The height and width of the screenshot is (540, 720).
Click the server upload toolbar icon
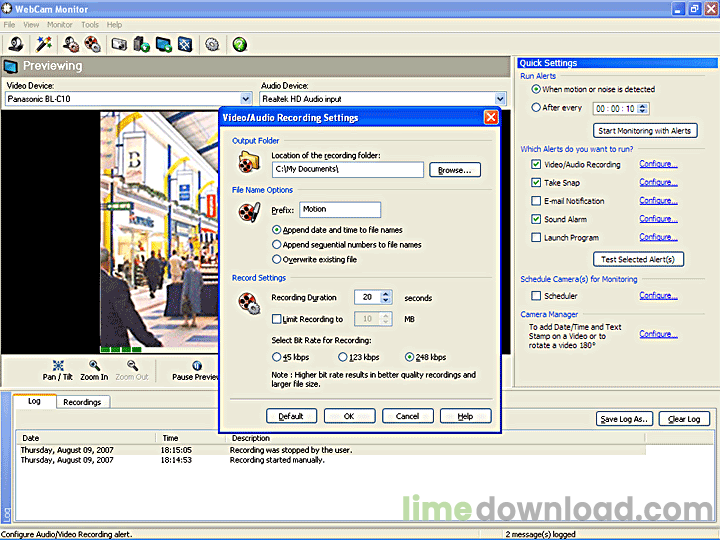pyautogui.click(x=141, y=45)
